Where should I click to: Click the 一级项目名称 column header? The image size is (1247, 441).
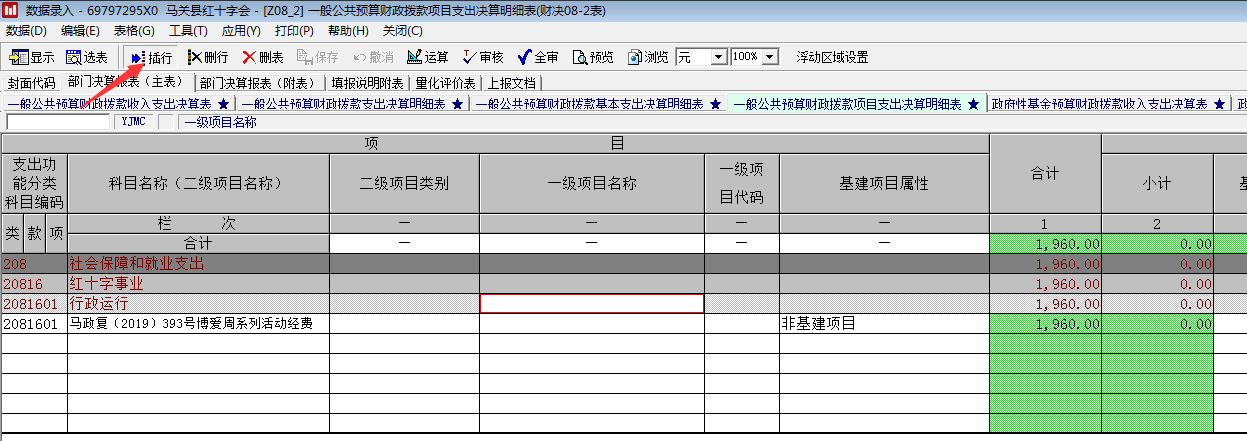pyautogui.click(x=592, y=183)
